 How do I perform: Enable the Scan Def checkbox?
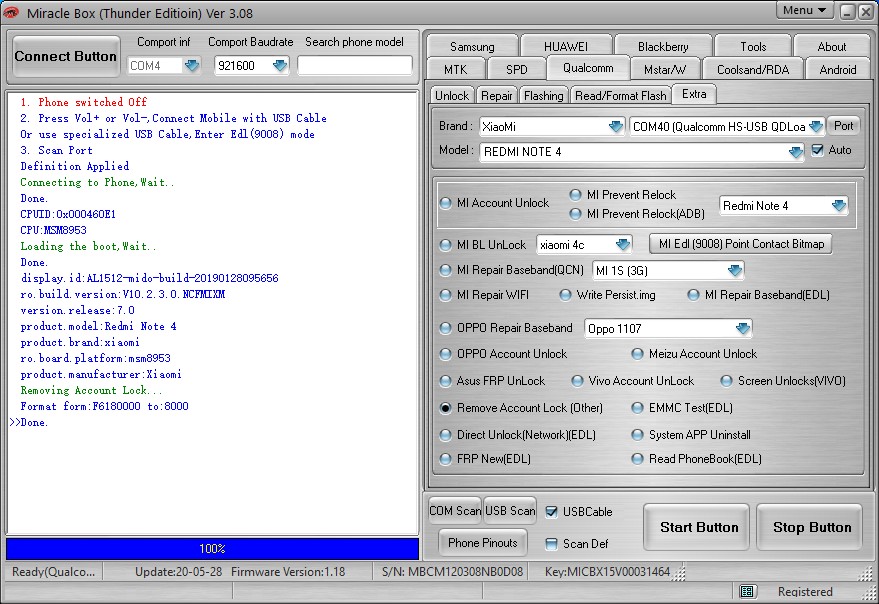click(x=552, y=543)
